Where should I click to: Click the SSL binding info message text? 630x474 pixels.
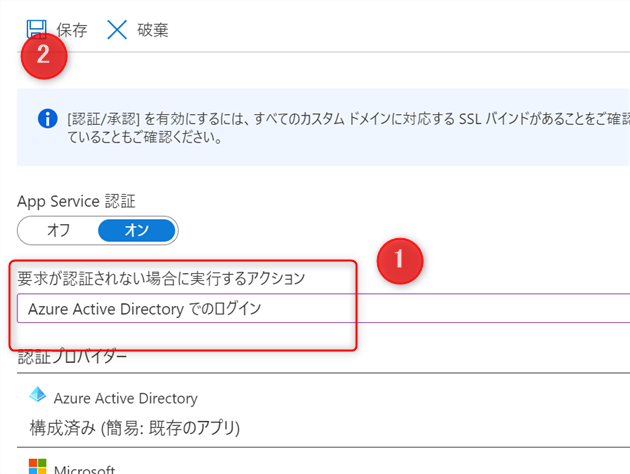(348, 128)
